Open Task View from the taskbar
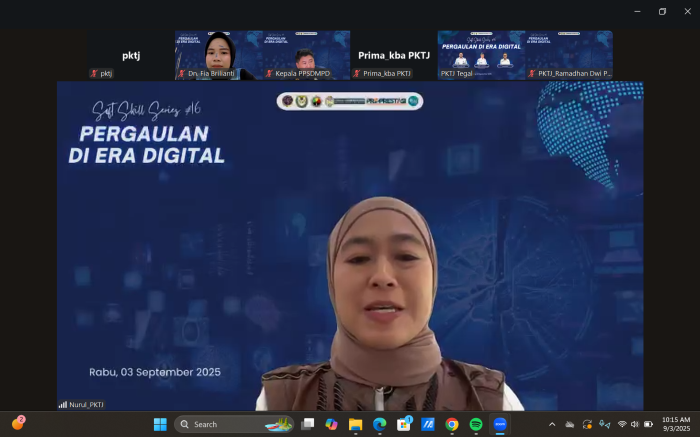Viewport: 700px width, 437px height. coord(307,424)
